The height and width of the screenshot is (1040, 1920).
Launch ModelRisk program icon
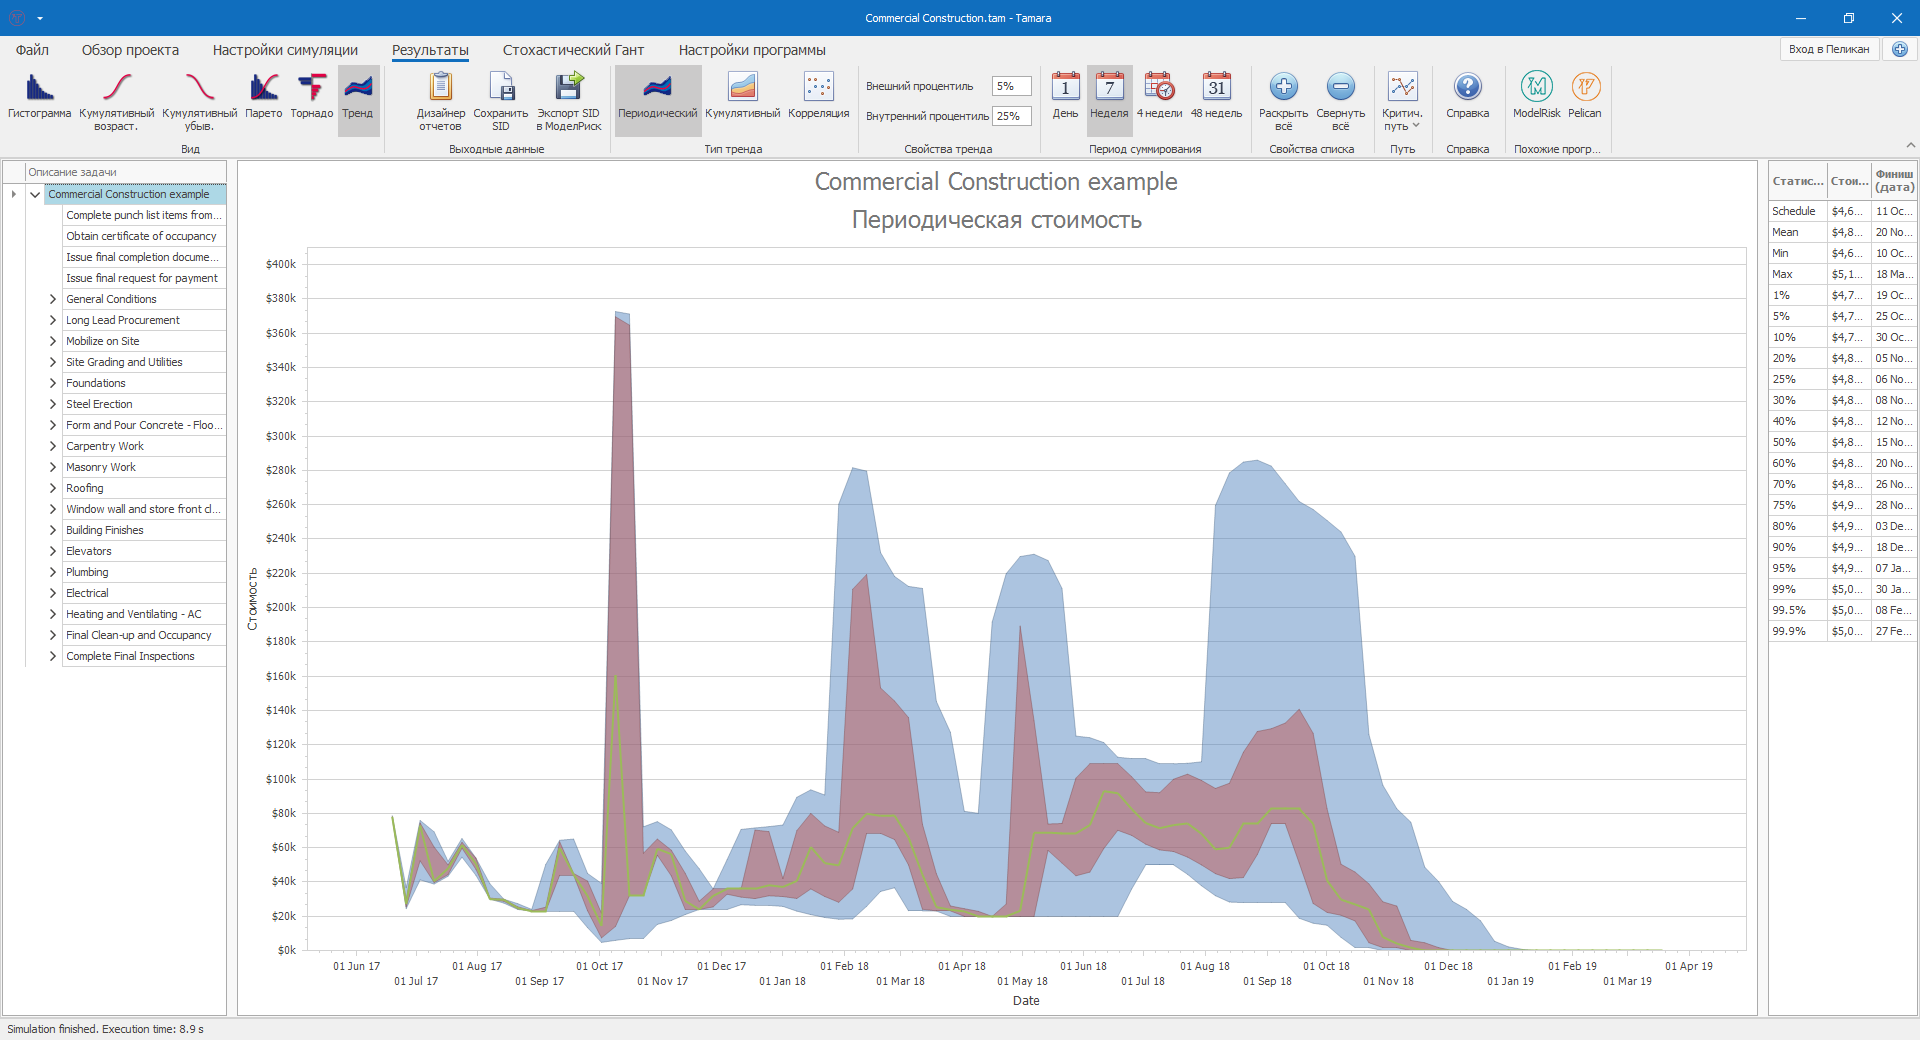pos(1537,96)
